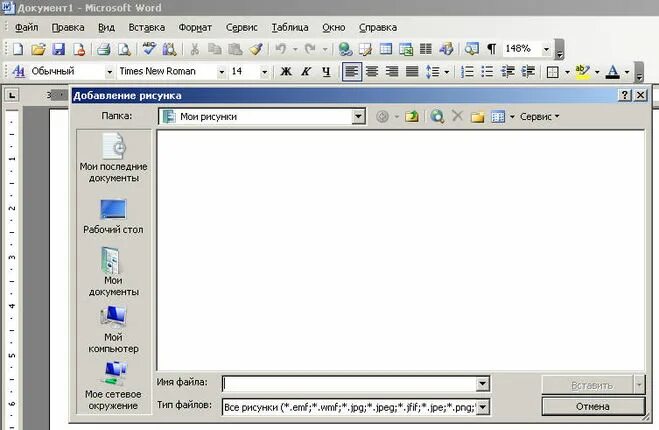Viewport: 659px width, 430px height.
Task: Toggle bulleted list
Action: (487, 72)
